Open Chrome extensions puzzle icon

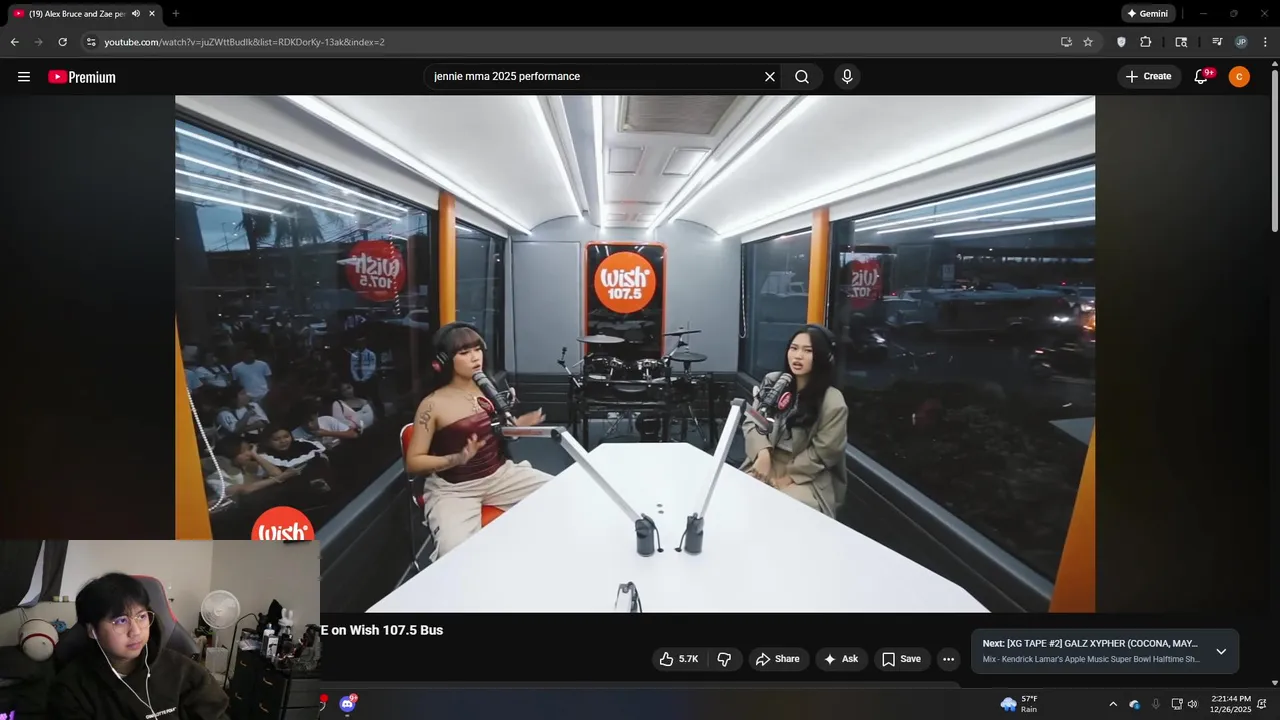tap(1146, 42)
